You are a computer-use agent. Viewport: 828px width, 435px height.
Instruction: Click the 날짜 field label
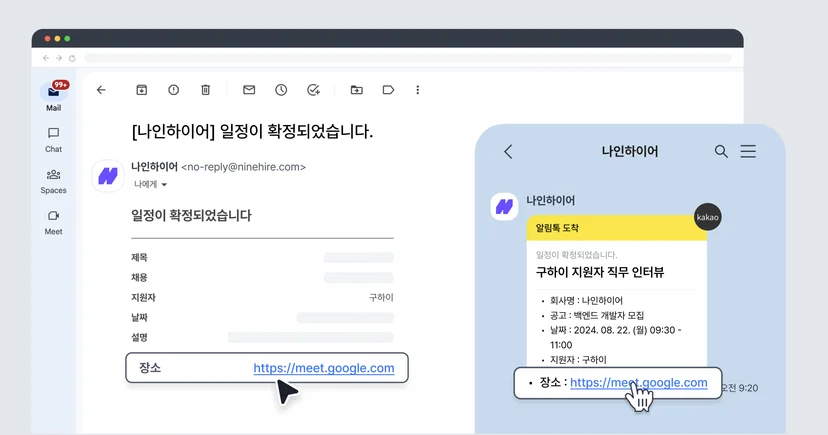click(x=139, y=317)
